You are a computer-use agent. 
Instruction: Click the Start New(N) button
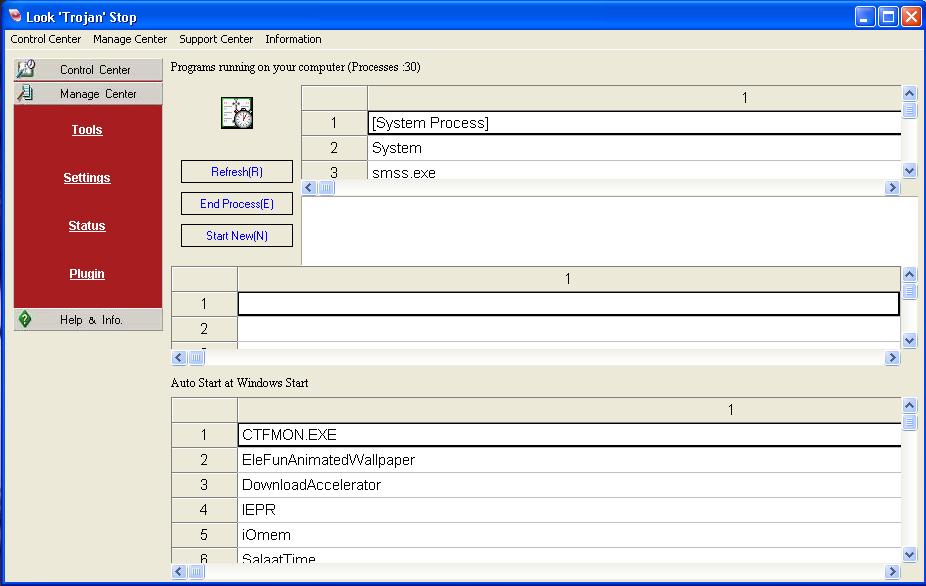point(237,236)
